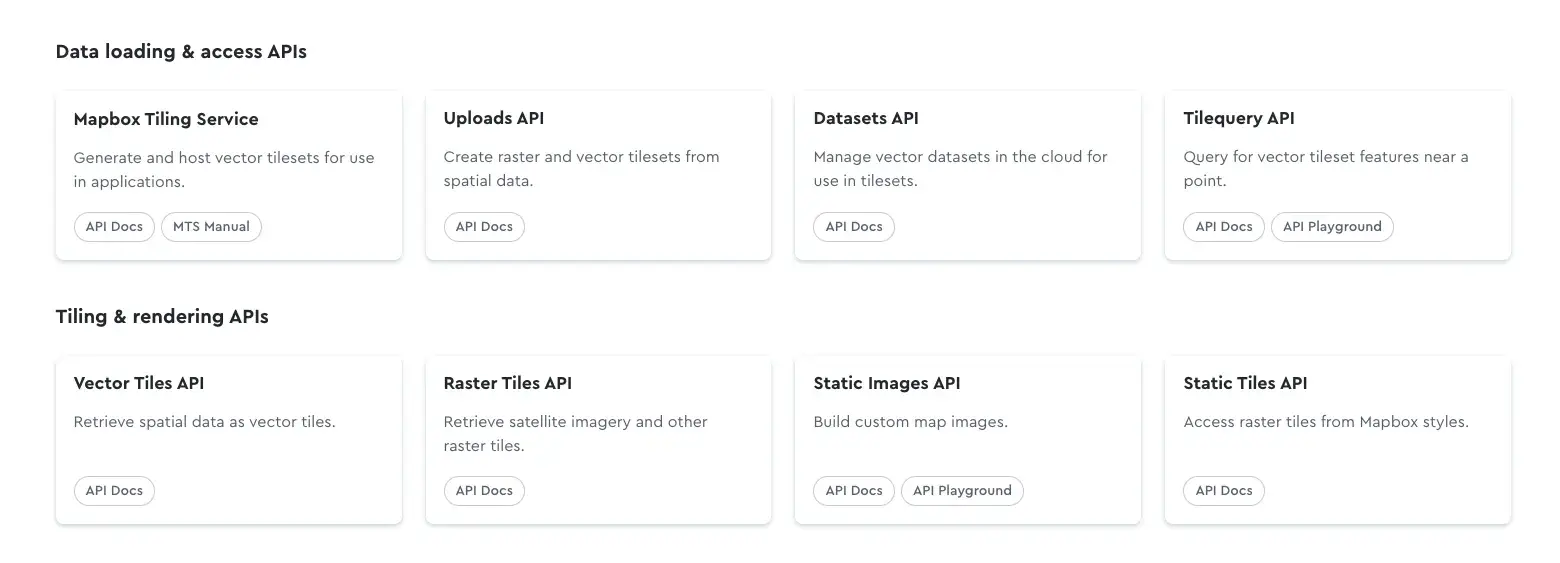Viewport: 1560px width, 563px height.
Task: Open API Docs under Static Tiles API
Action: 1224,491
